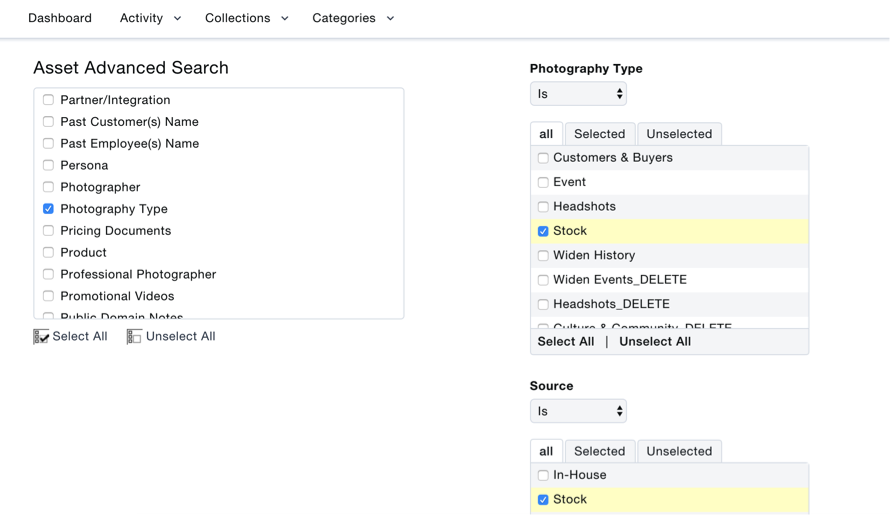
Task: Open Source 'Is' operator dropdown
Action: coord(578,411)
